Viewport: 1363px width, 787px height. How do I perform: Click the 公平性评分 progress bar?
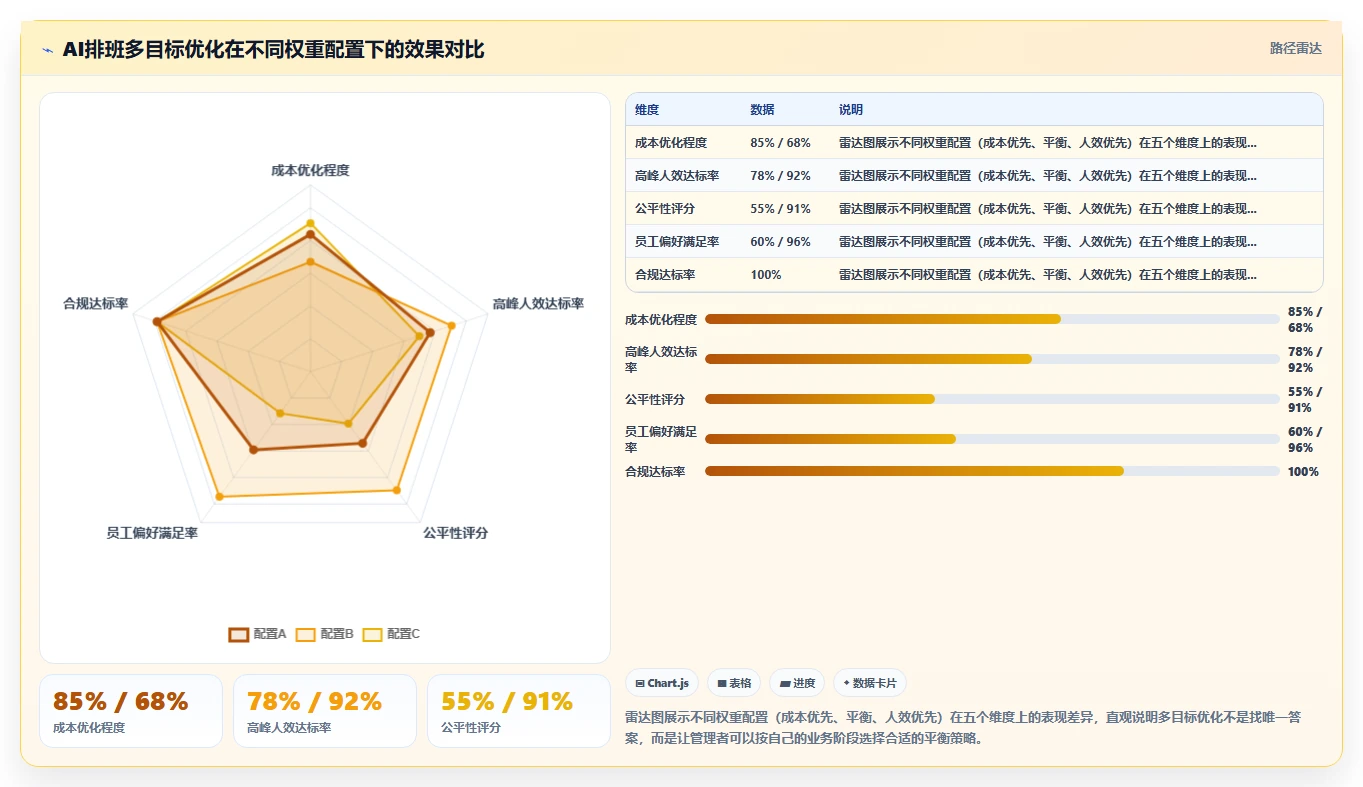point(992,399)
